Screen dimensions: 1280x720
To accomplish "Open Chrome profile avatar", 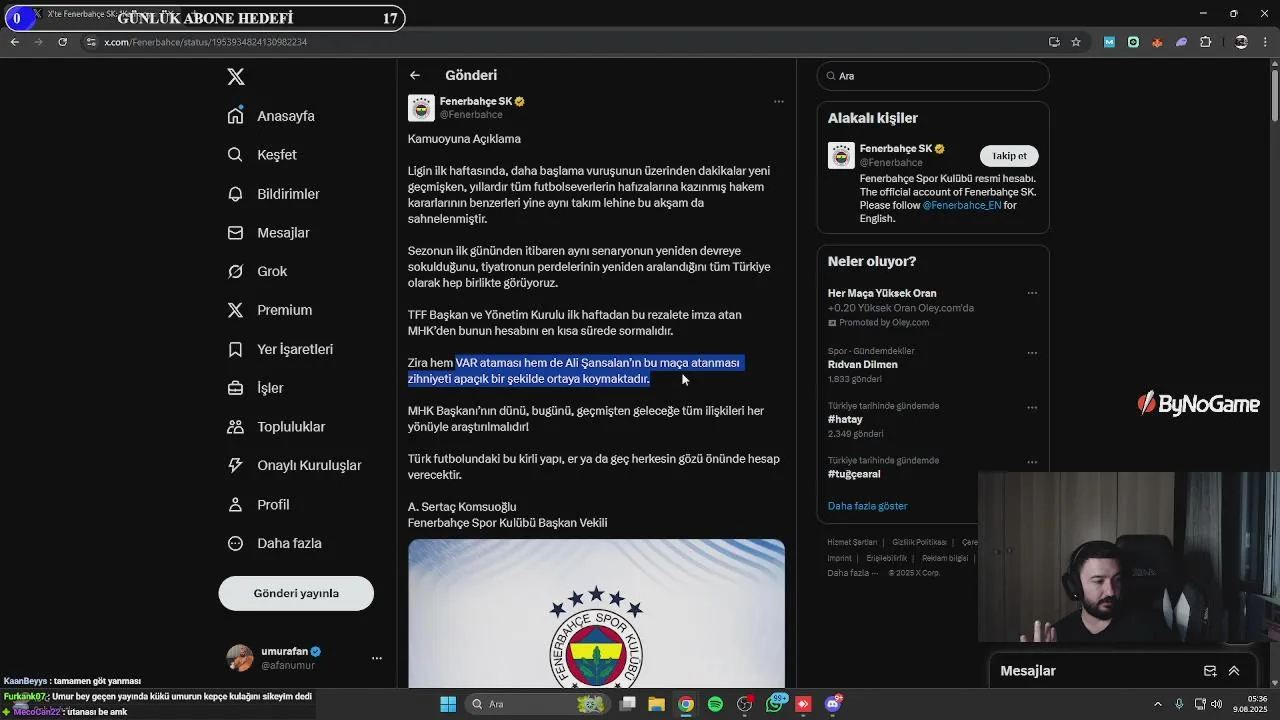I will 1241,42.
